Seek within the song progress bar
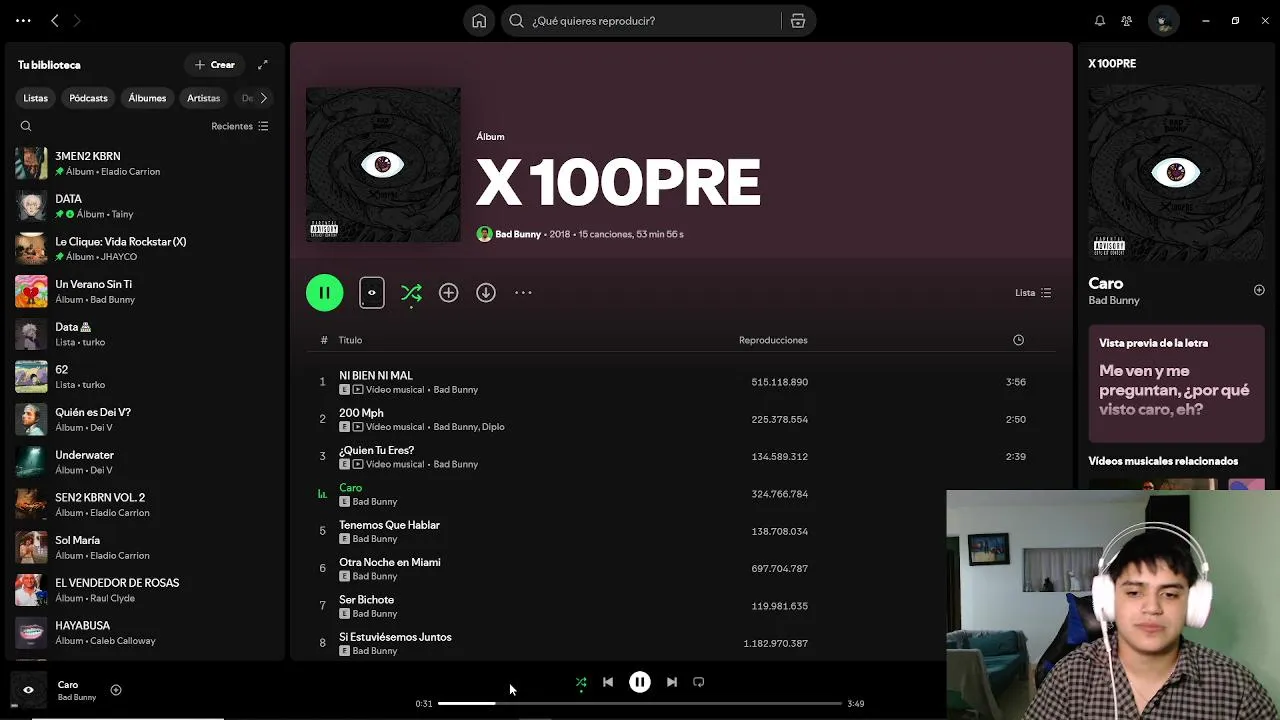This screenshot has height=720, width=1280. point(640,704)
